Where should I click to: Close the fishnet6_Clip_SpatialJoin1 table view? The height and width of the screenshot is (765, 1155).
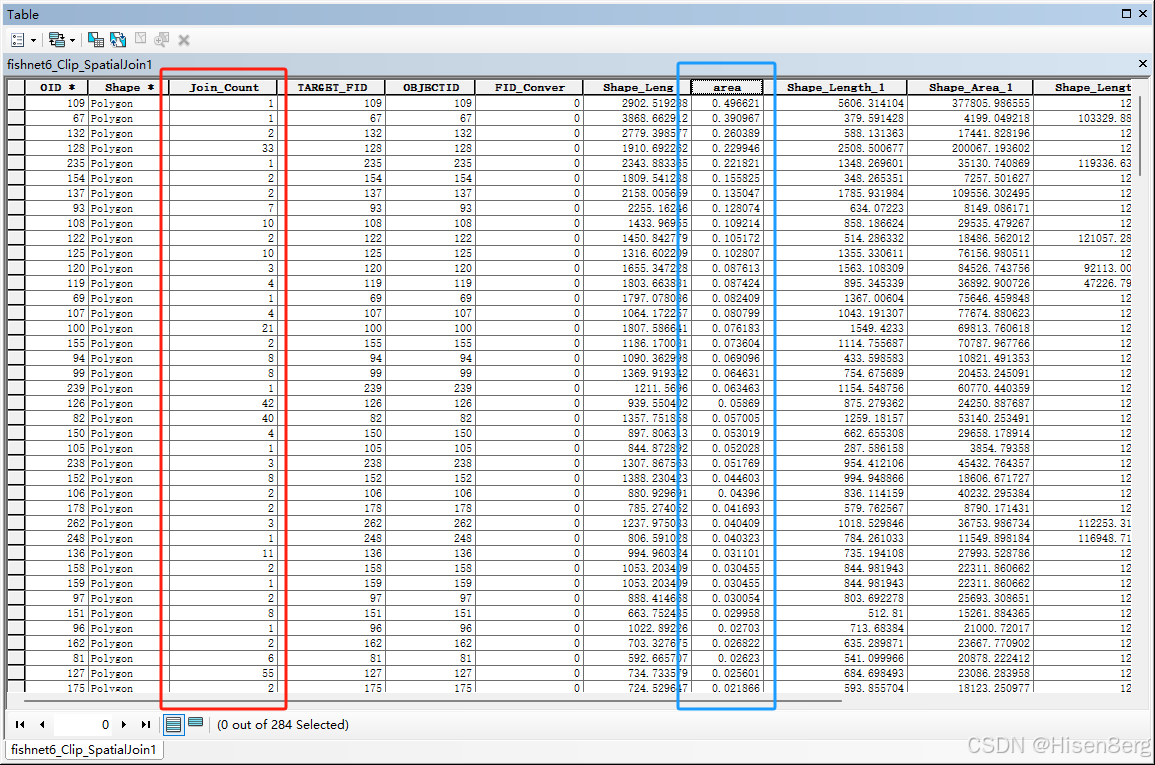click(x=1142, y=64)
